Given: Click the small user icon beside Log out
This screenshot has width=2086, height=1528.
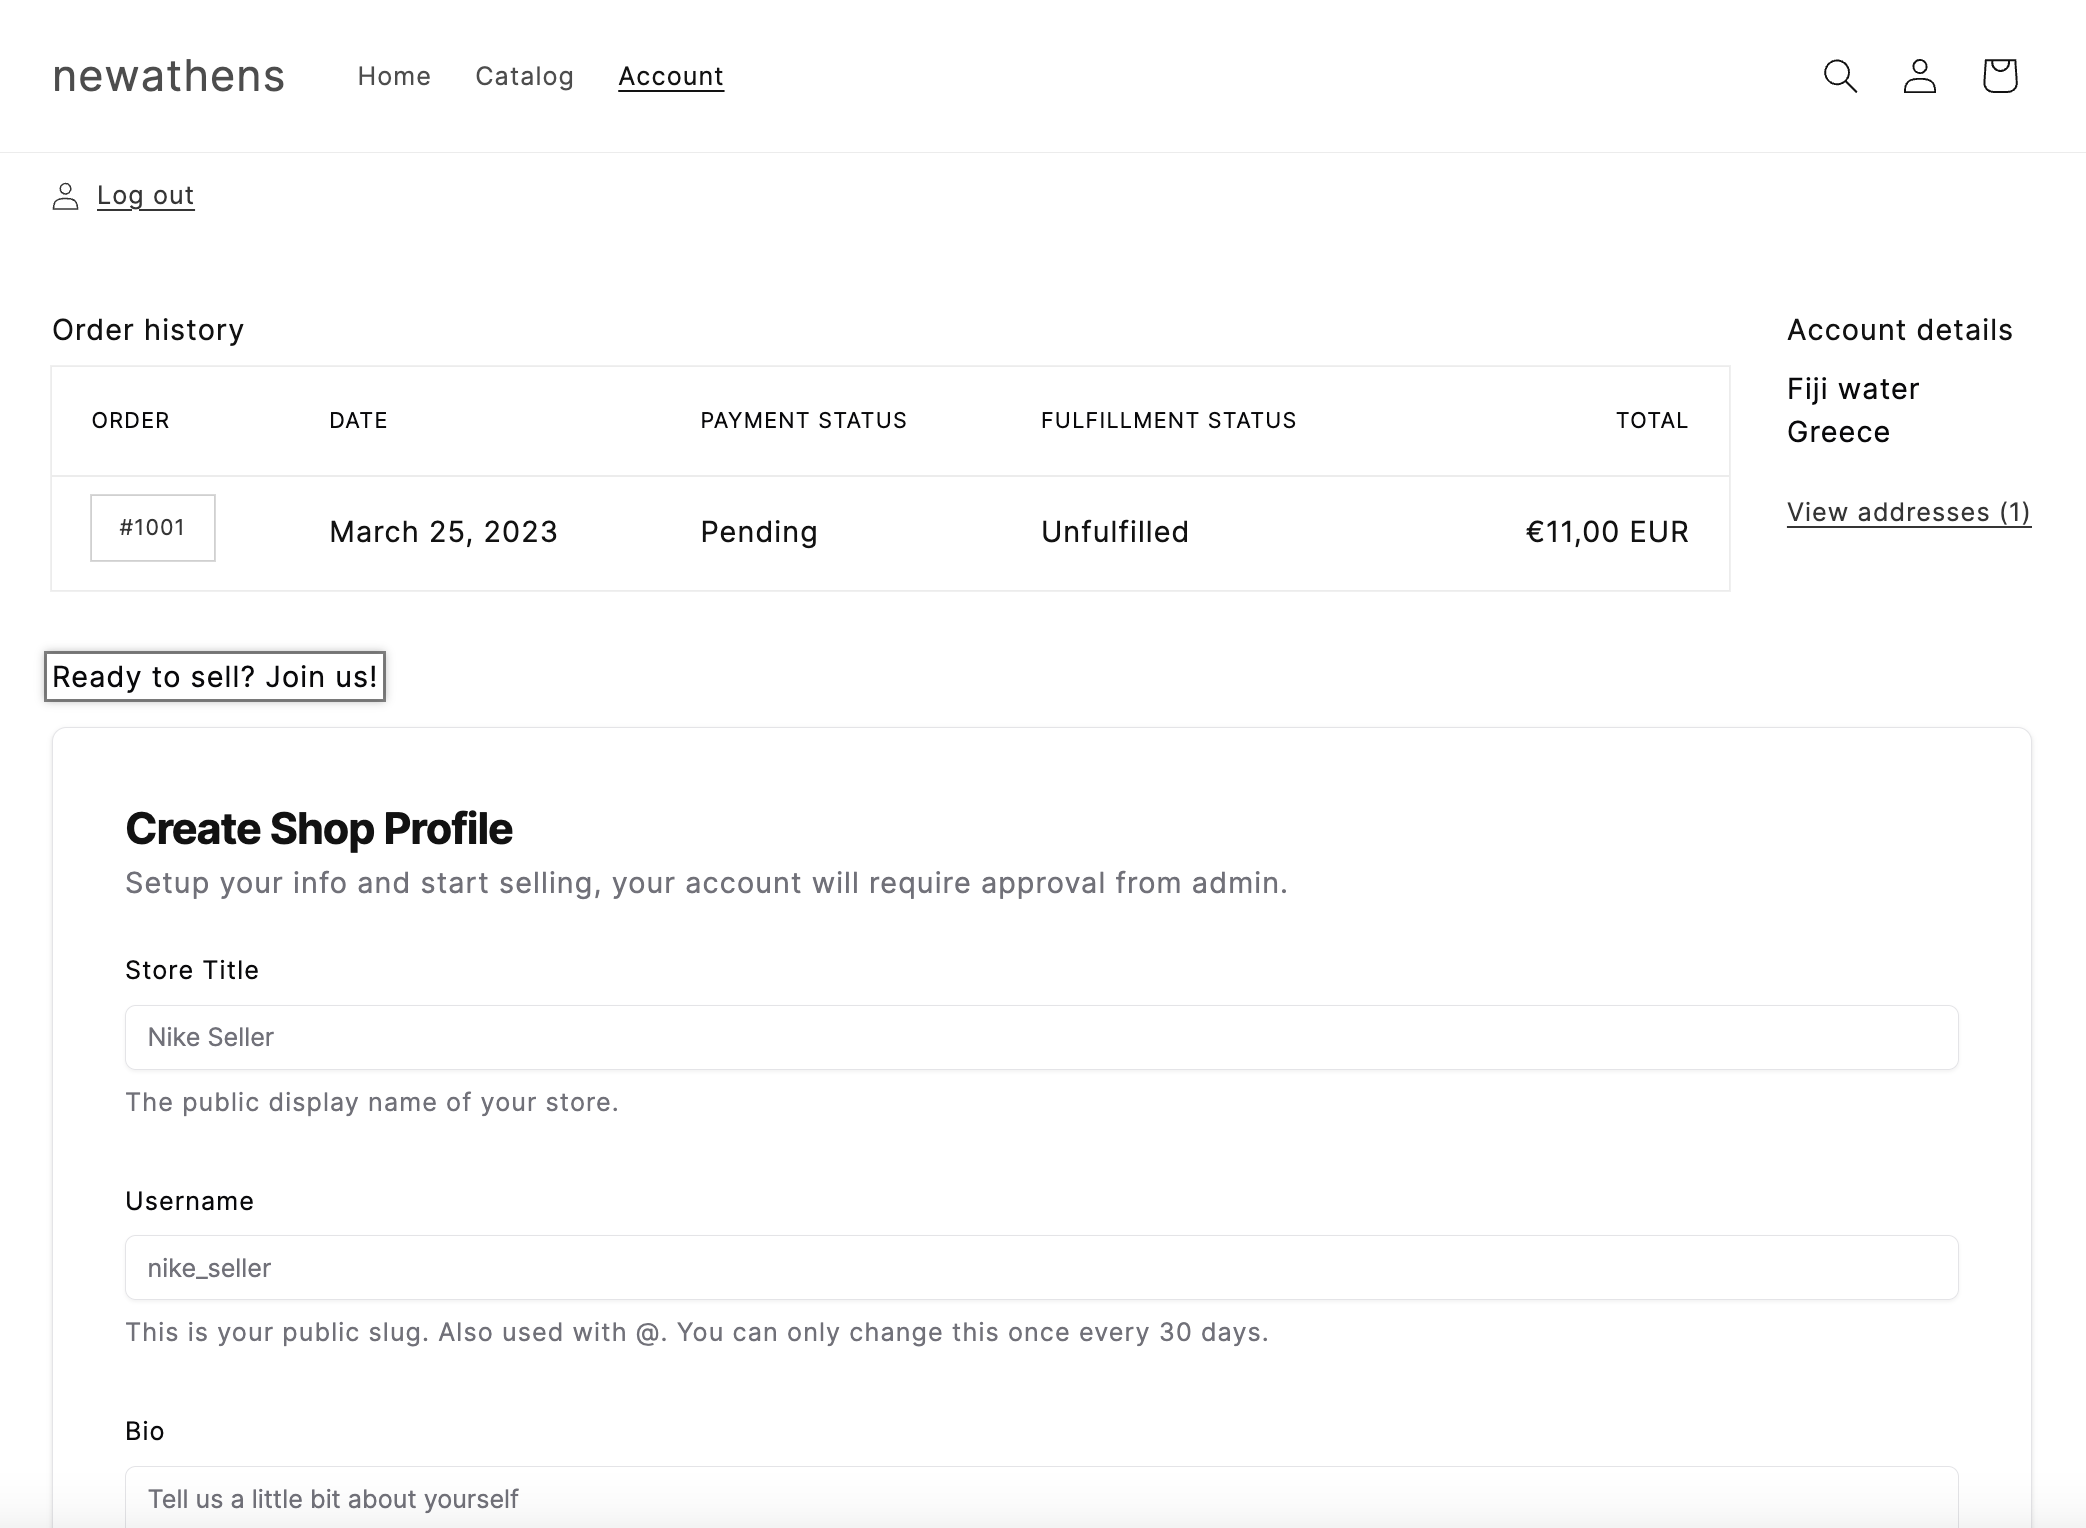Looking at the screenshot, I should click(65, 196).
